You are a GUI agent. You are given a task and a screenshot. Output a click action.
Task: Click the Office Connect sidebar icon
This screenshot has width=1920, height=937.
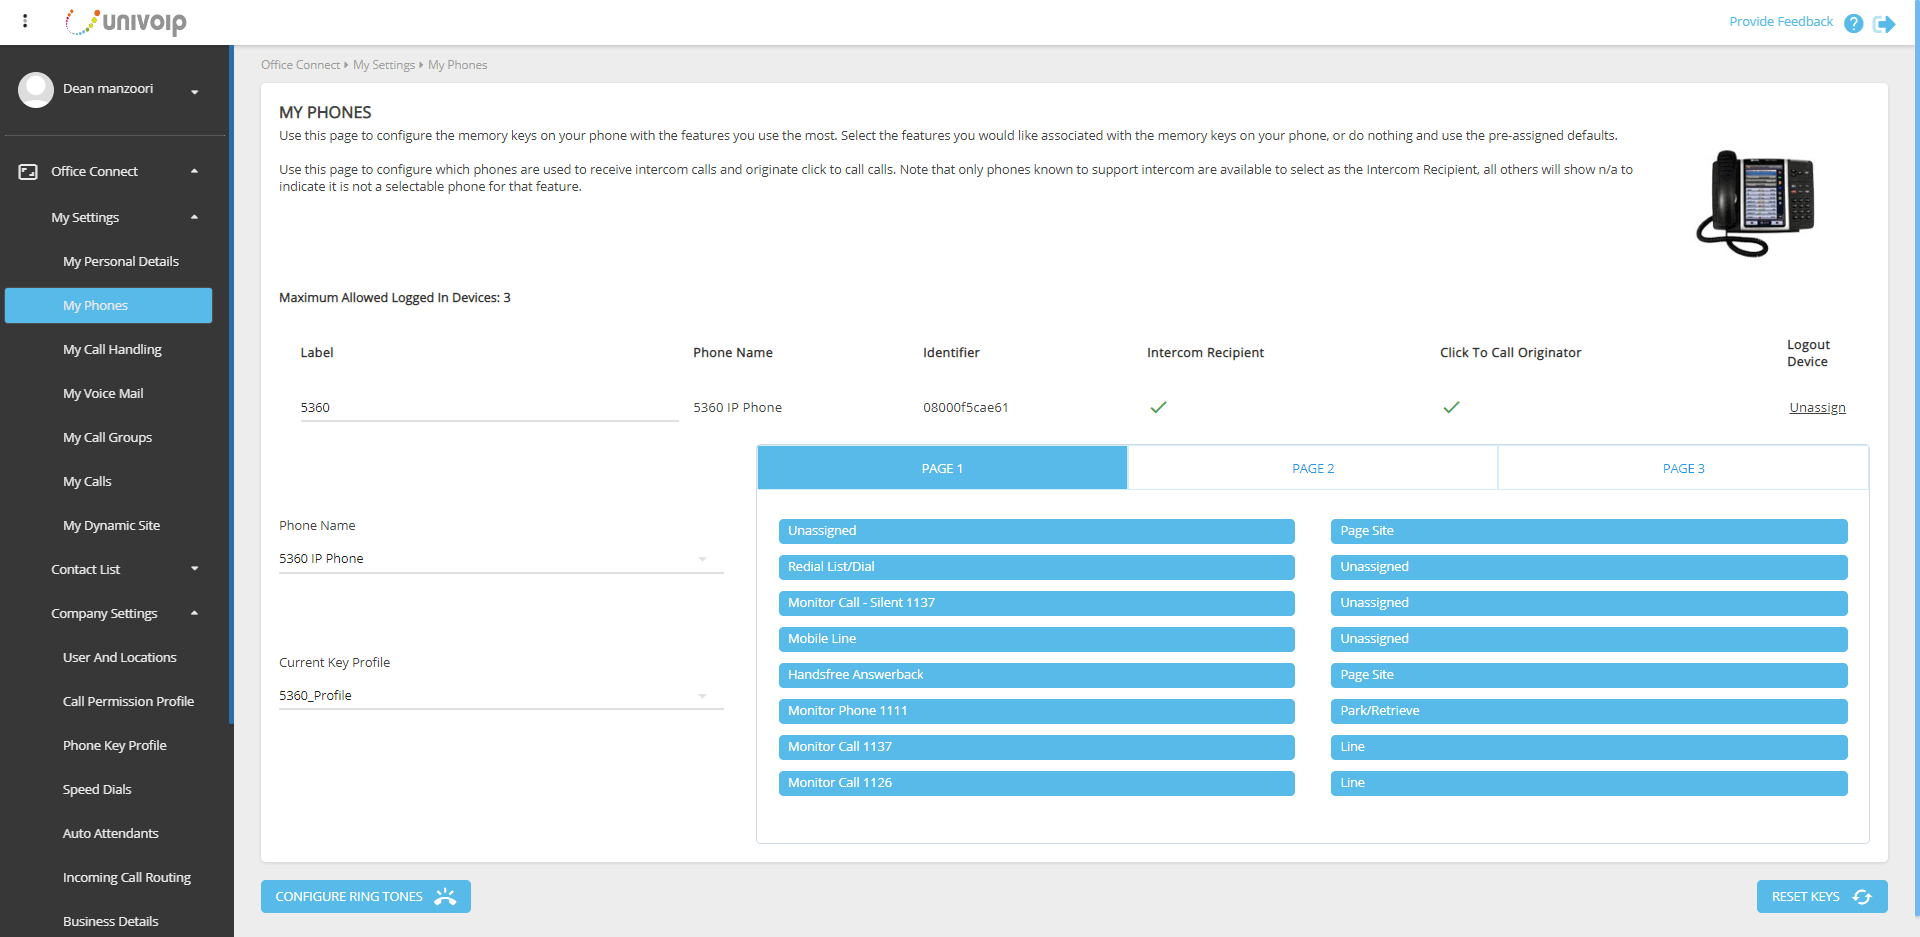(28, 170)
